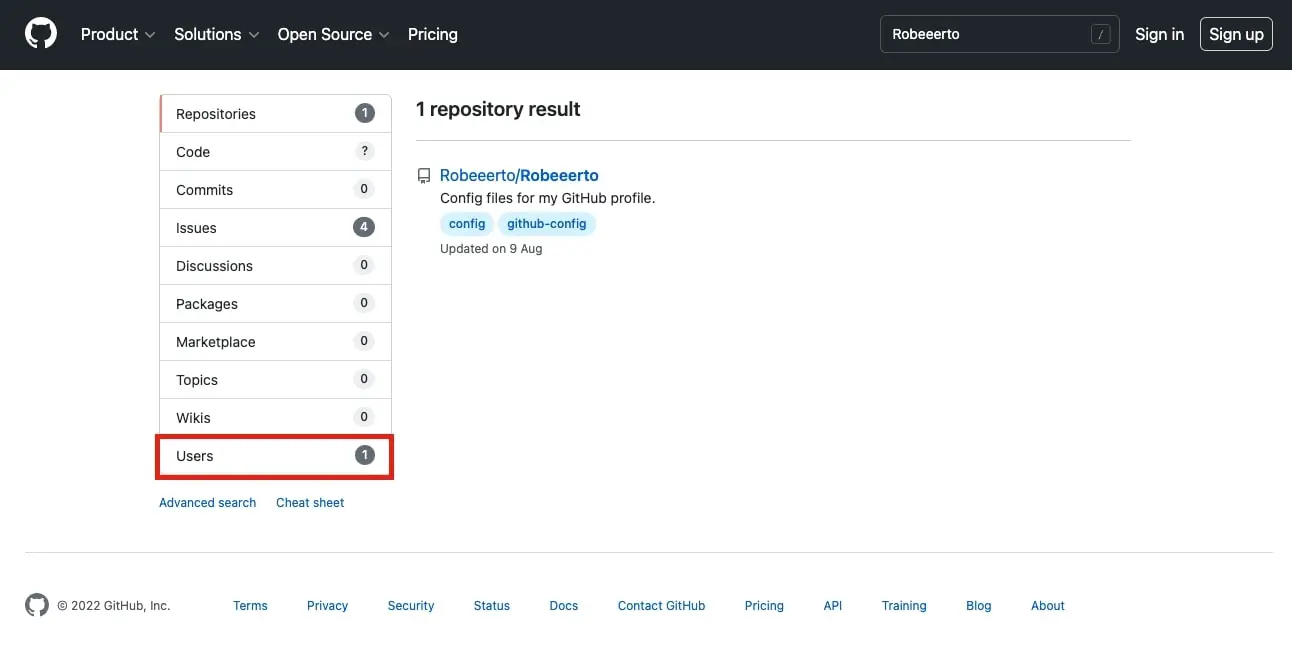Select the Code filter in the sidebar
Image resolution: width=1292 pixels, height=646 pixels.
click(x=275, y=152)
